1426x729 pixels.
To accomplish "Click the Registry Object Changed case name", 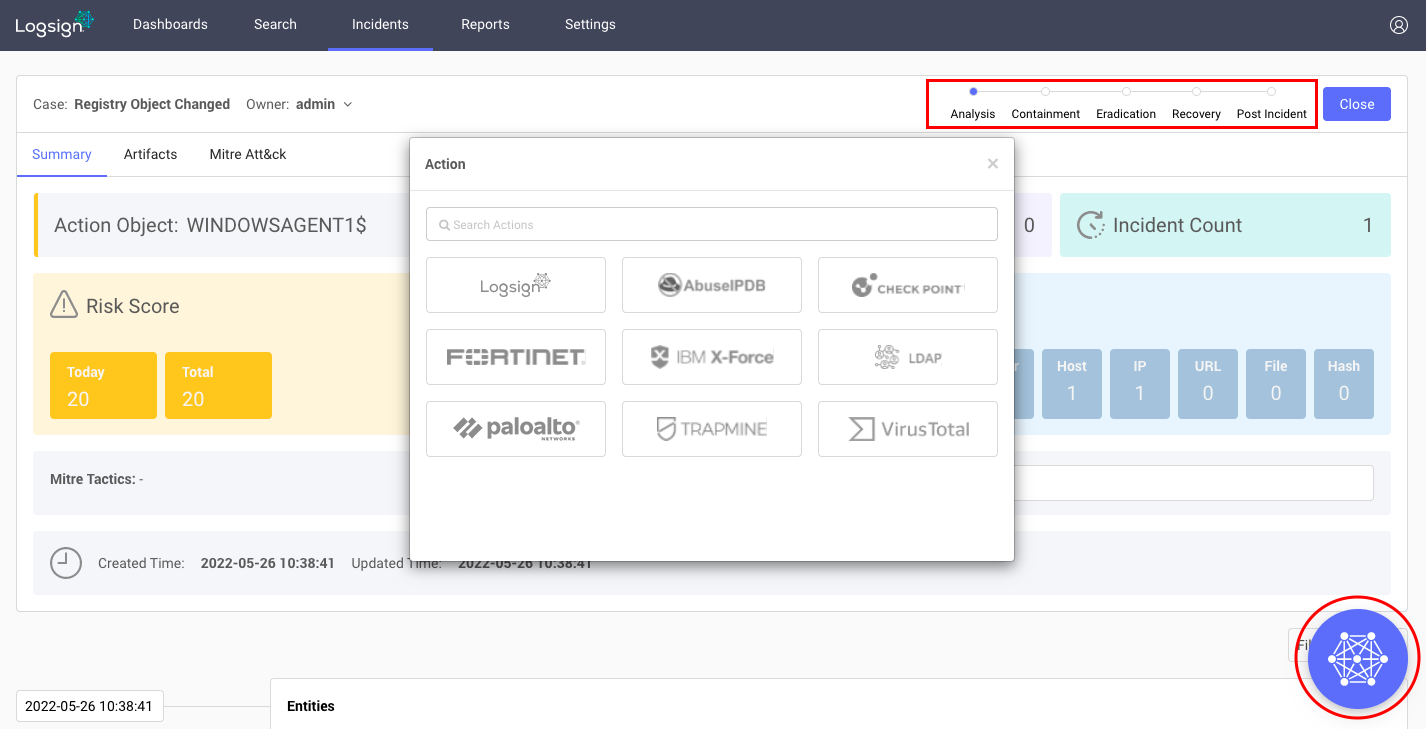I will [x=152, y=104].
